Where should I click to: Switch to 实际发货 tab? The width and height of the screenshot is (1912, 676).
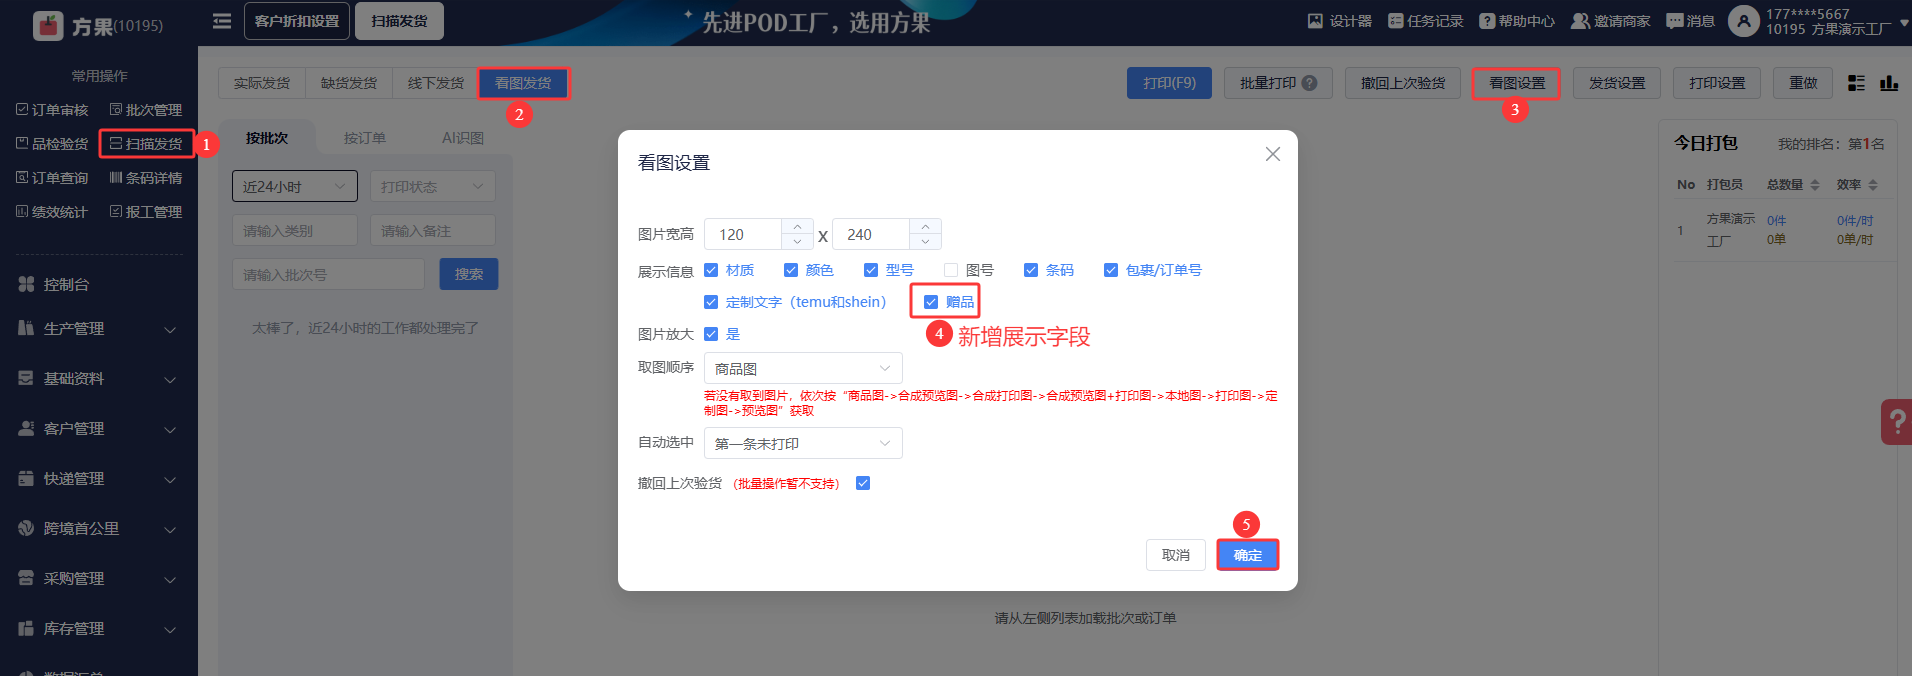click(x=262, y=83)
